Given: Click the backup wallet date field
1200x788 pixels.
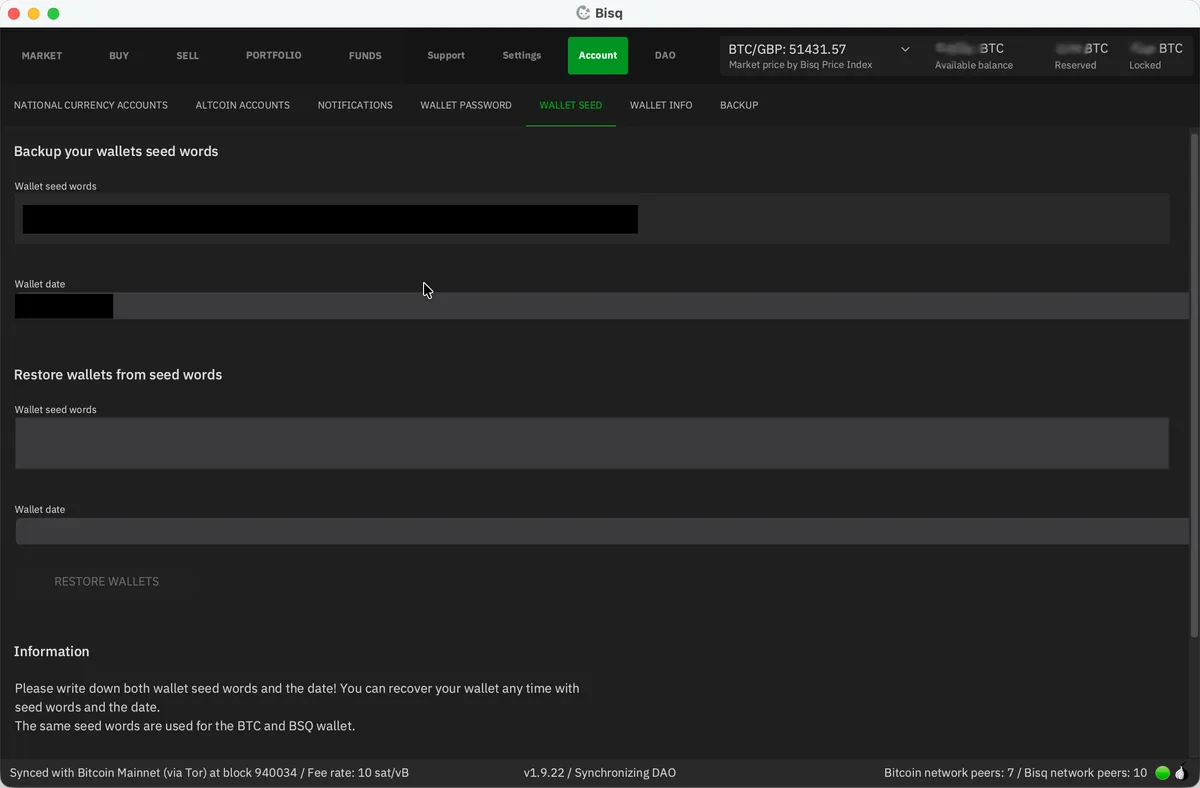Looking at the screenshot, I should click(x=602, y=306).
